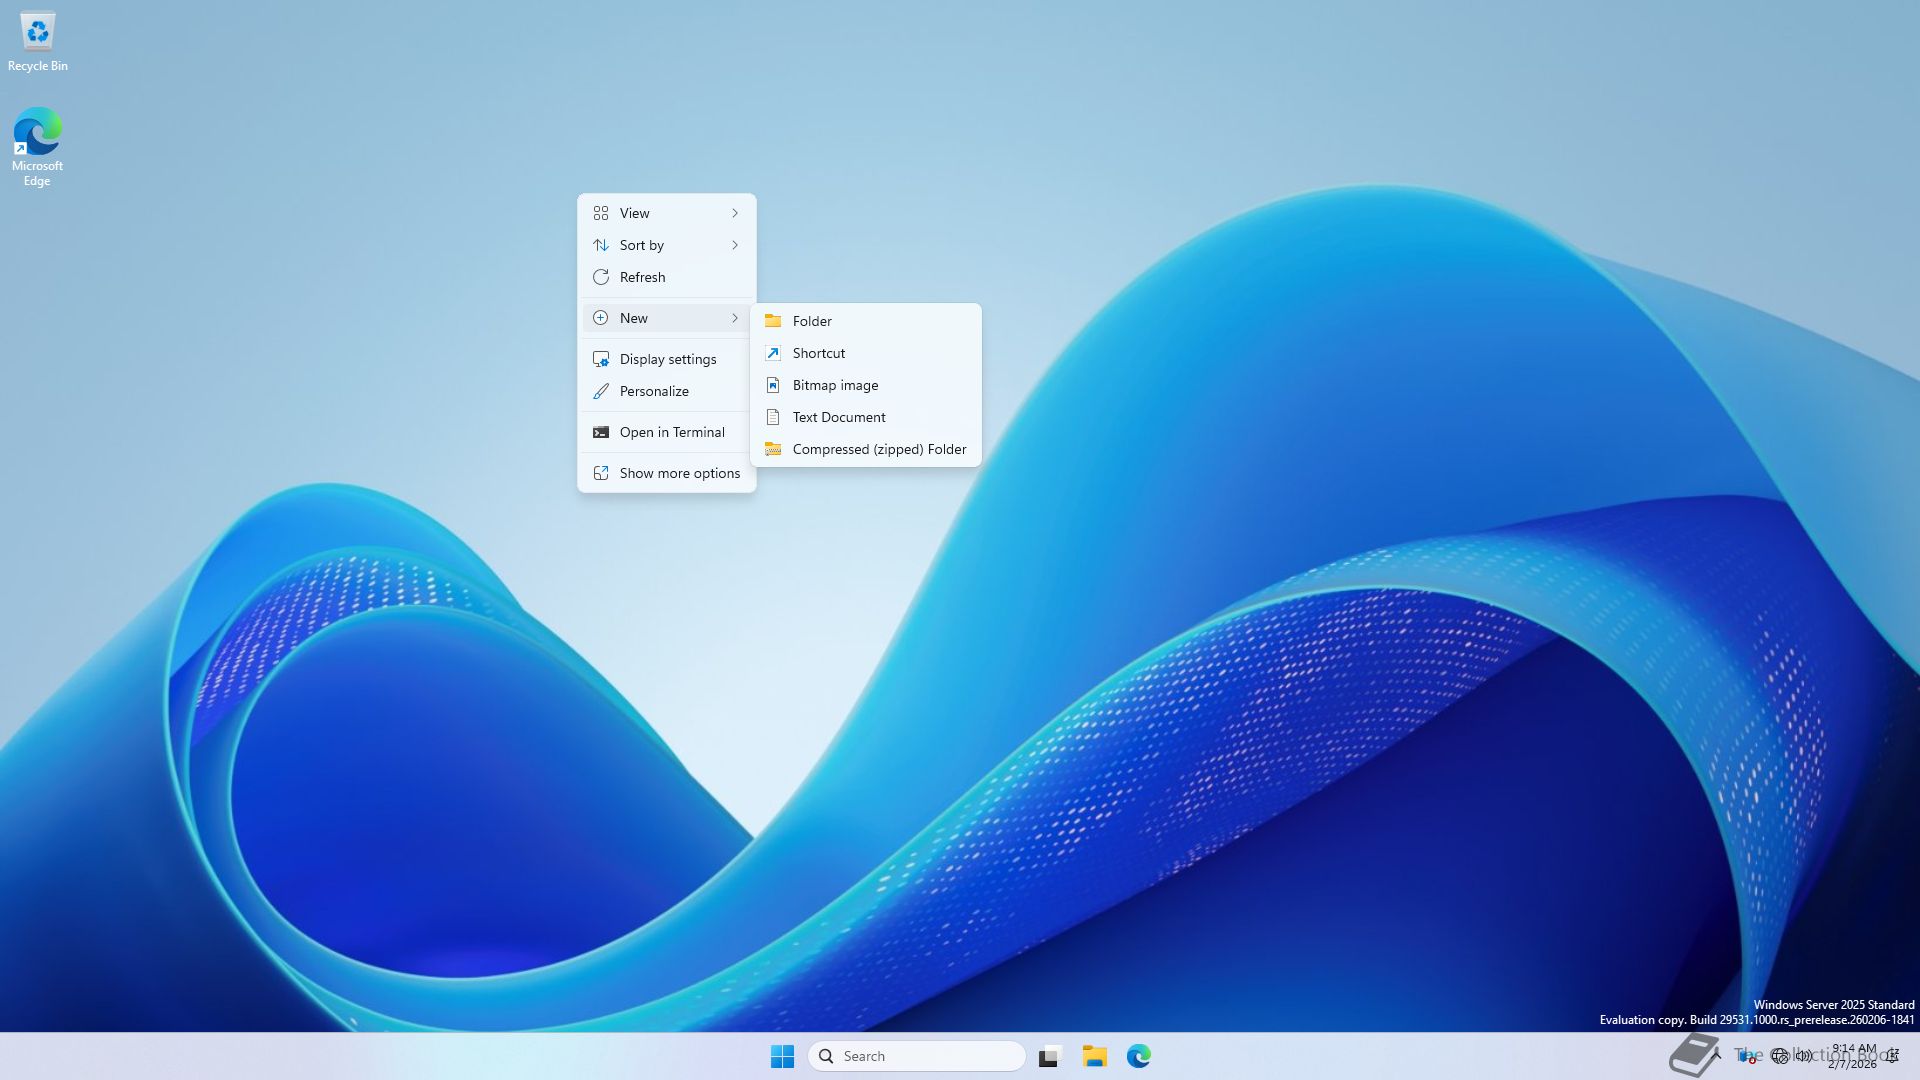Click Show more options

tap(679, 473)
